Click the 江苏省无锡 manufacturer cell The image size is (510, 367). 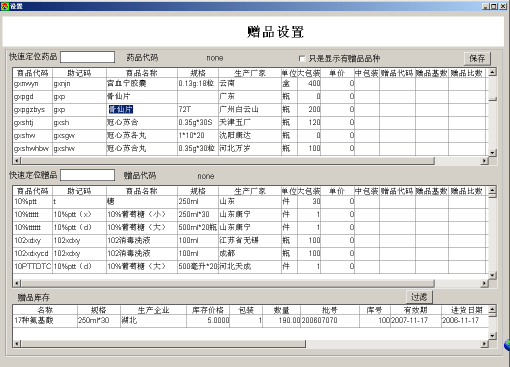[x=250, y=241]
